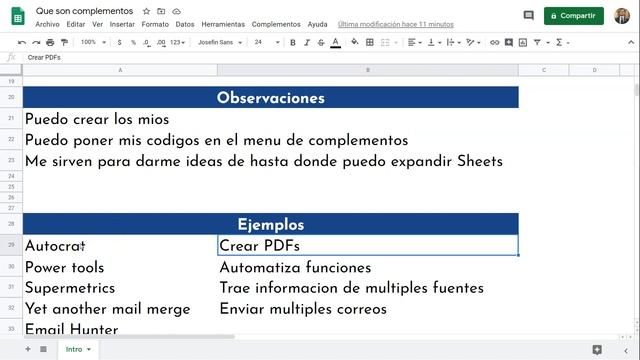Viewport: 640px width, 360px height.
Task: Toggle strikethrough formatting
Action: coord(321,42)
